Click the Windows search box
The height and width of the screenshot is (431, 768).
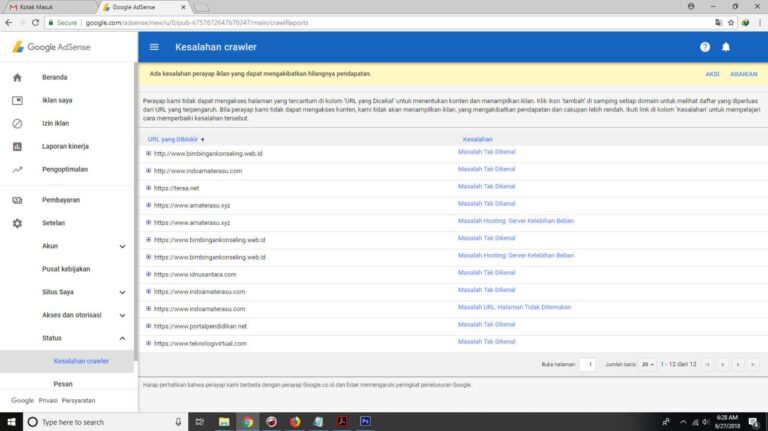click(x=105, y=422)
